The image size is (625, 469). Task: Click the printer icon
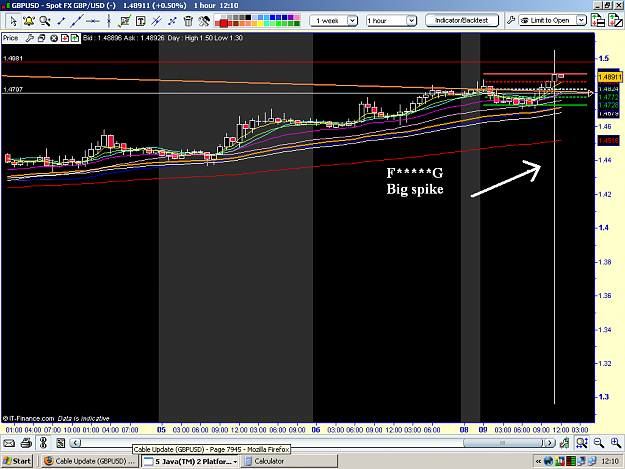click(26, 443)
